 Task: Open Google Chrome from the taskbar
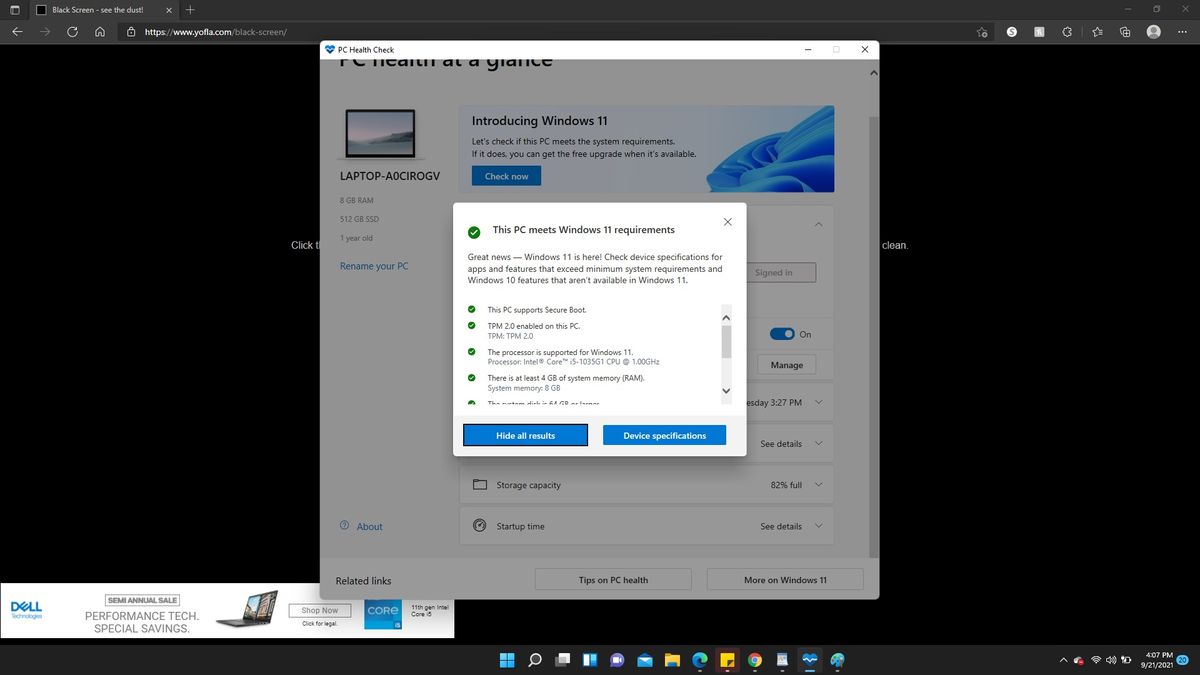point(754,659)
